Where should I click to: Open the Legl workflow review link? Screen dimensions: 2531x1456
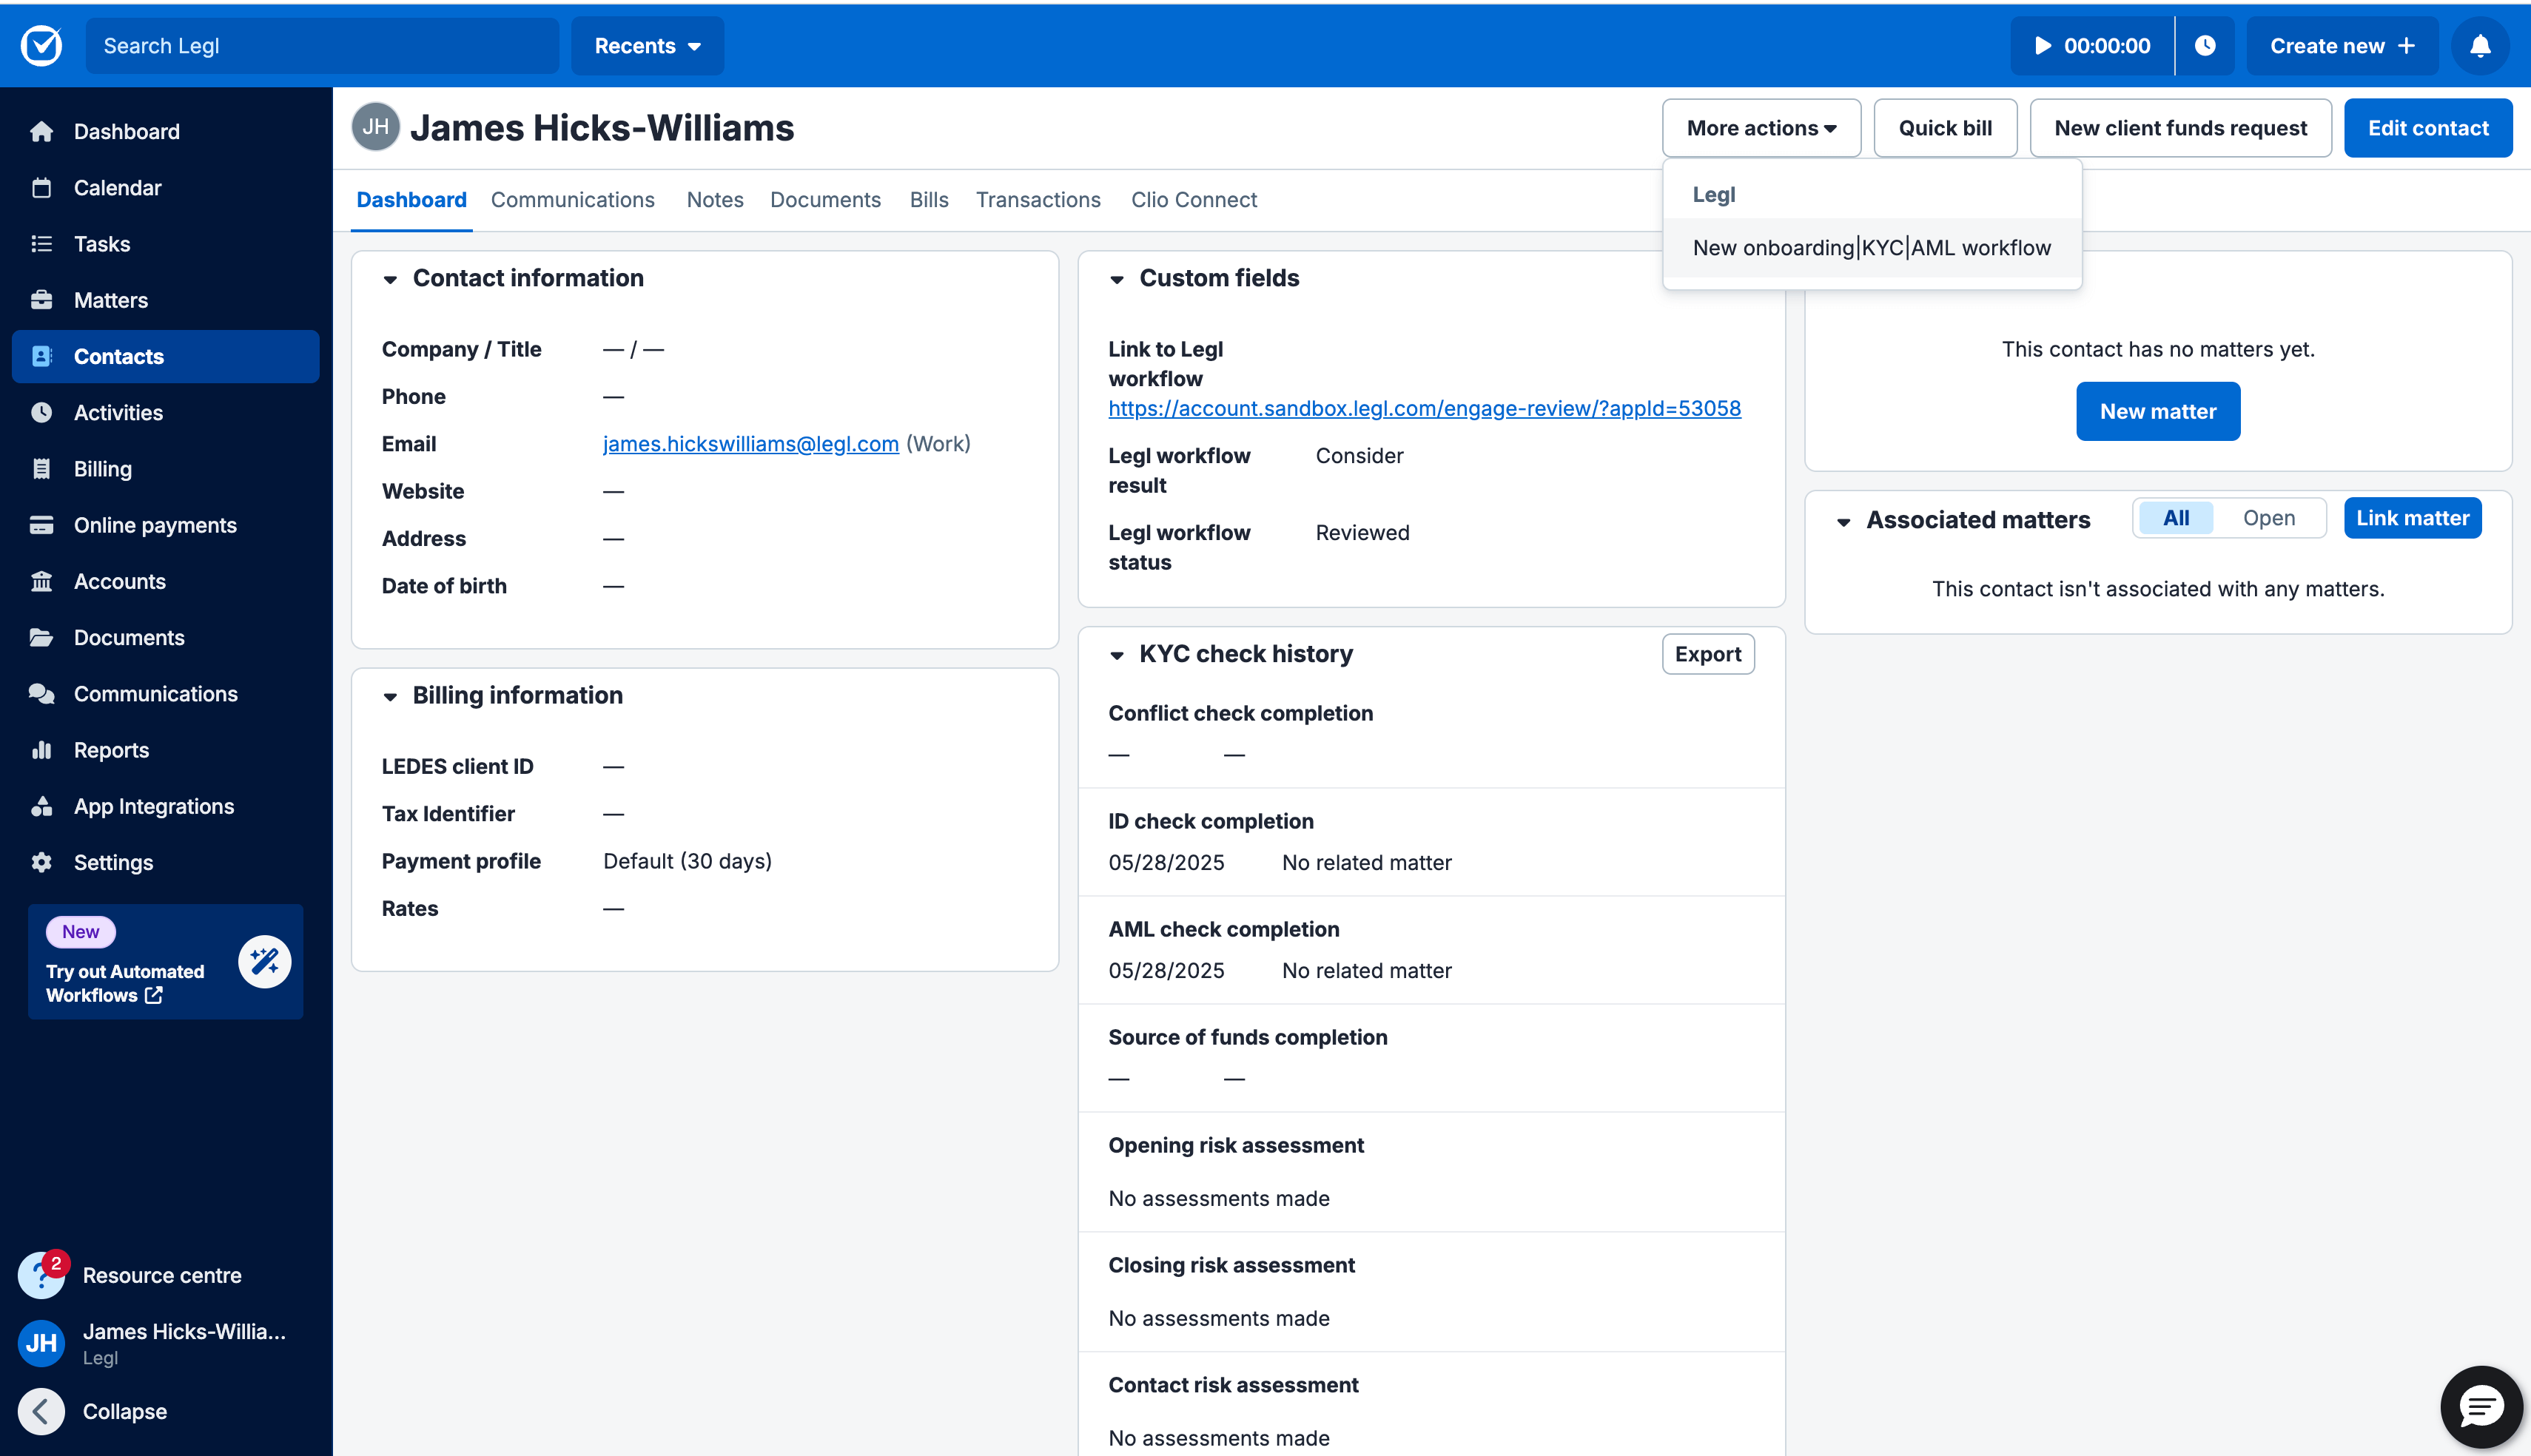(1424, 408)
